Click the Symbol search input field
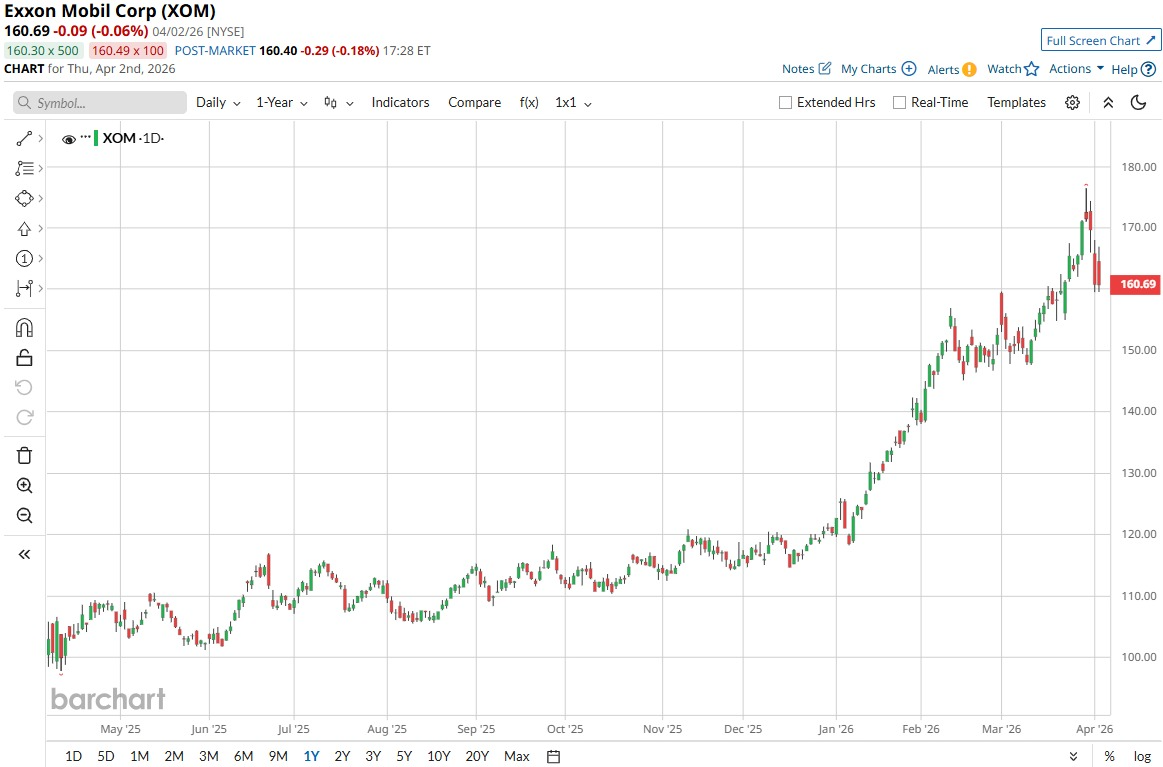1163x767 pixels. [100, 102]
